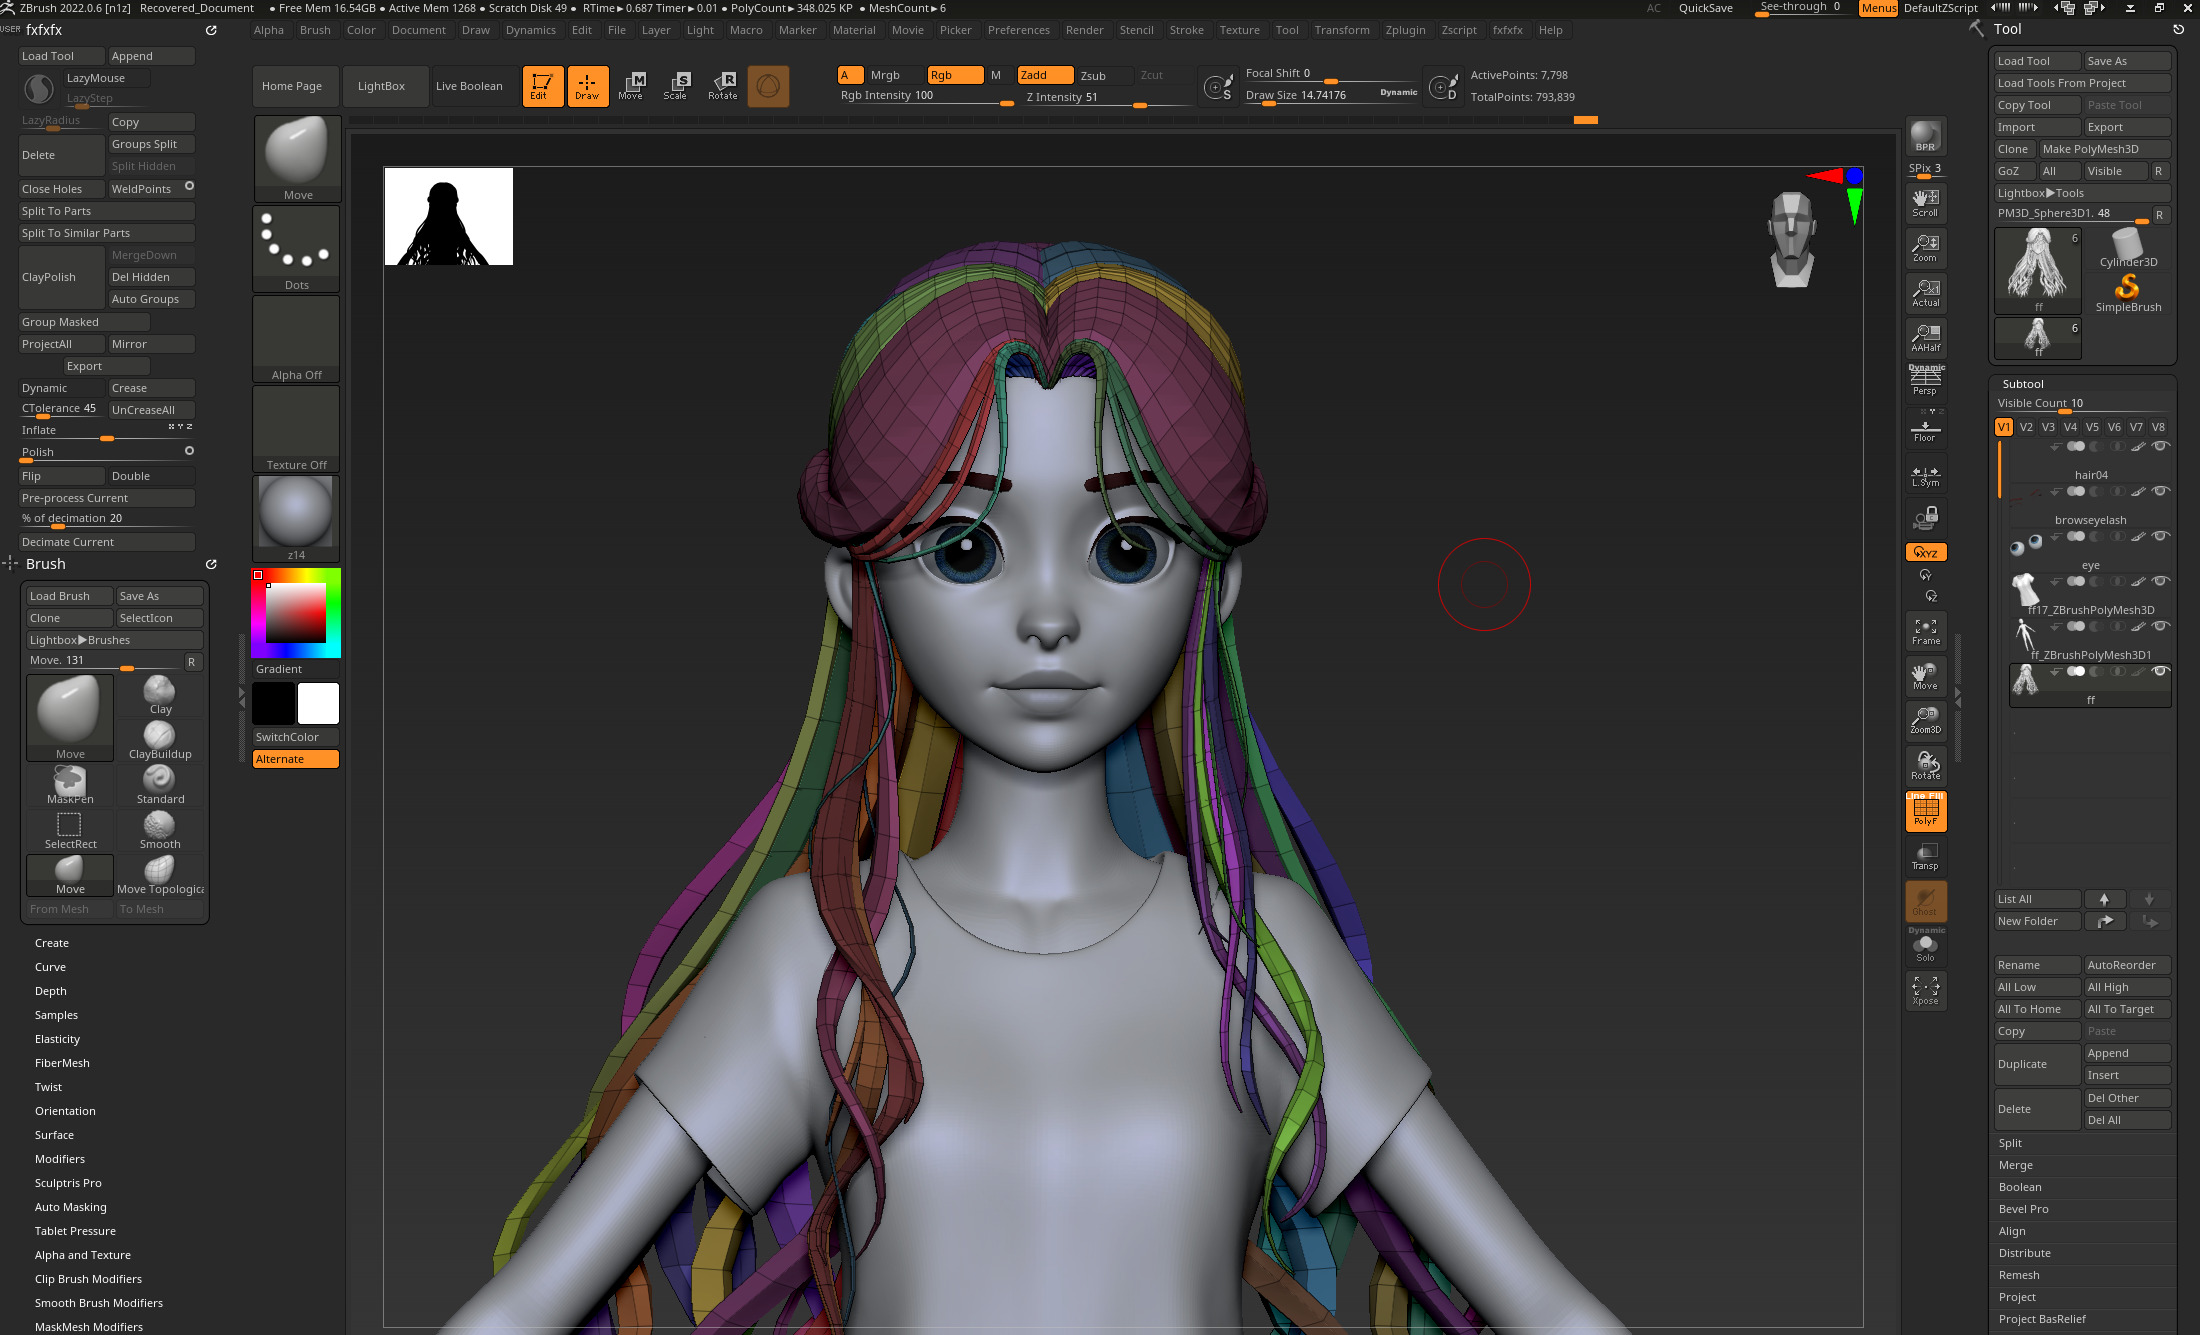Click the main color picker square

coord(296,613)
